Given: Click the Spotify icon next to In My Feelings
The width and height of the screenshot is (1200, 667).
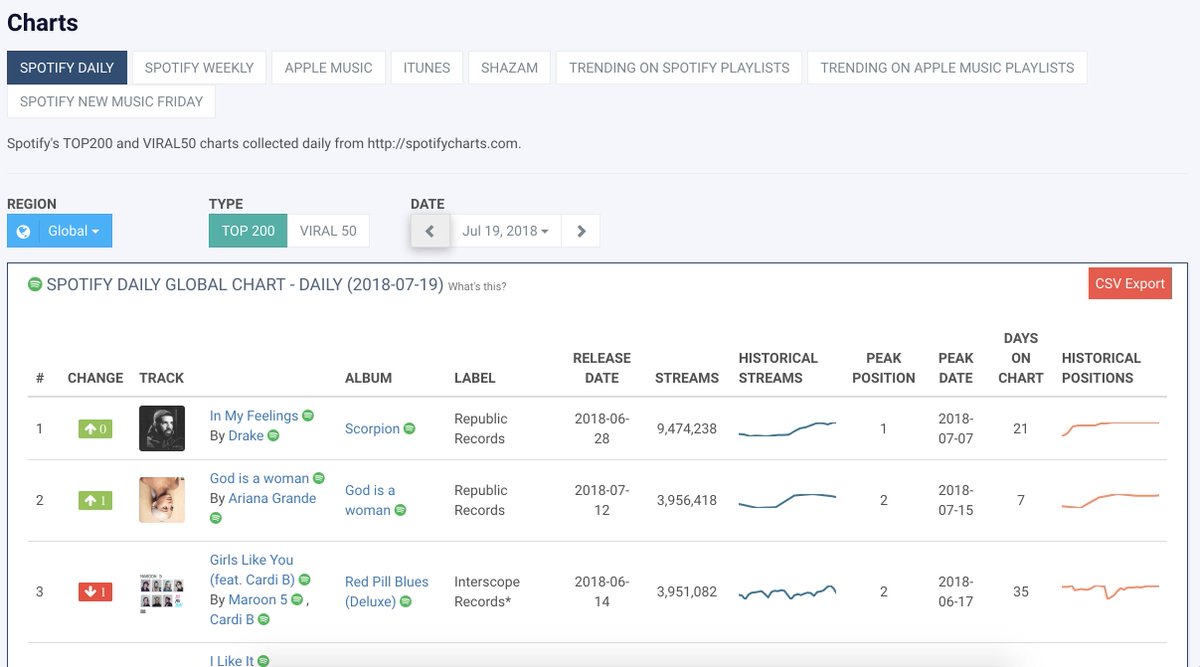Looking at the screenshot, I should (x=309, y=415).
